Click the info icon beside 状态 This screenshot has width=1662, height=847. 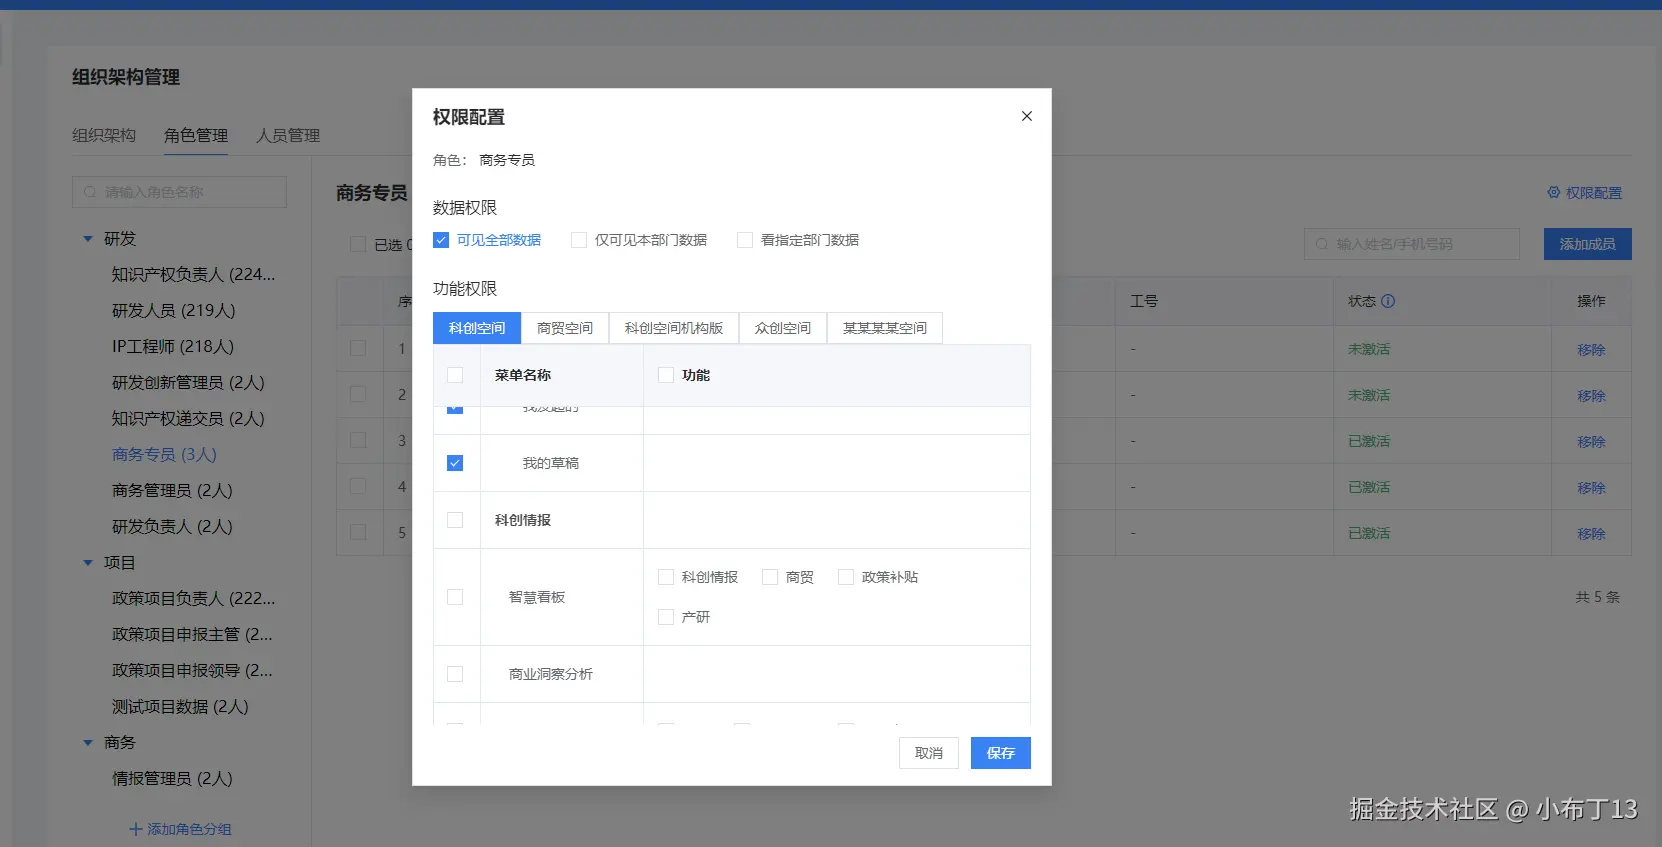(1388, 301)
